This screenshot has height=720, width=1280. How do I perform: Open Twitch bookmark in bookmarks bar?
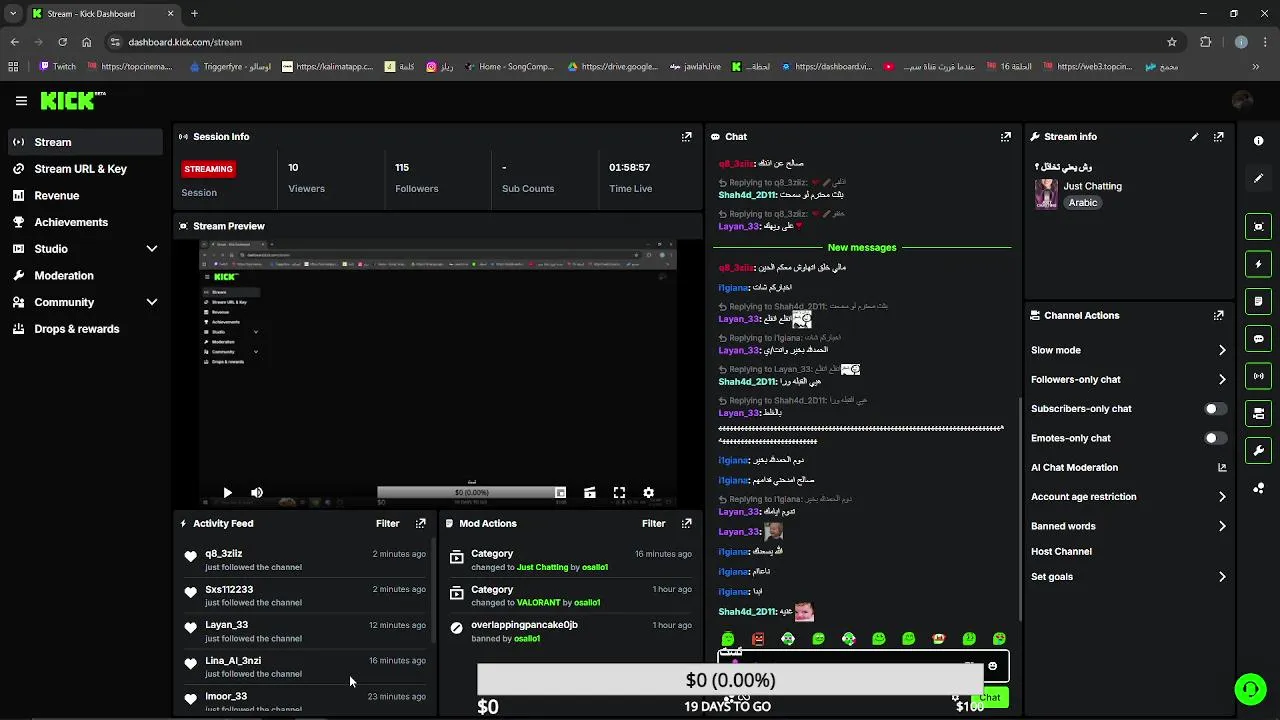58,67
